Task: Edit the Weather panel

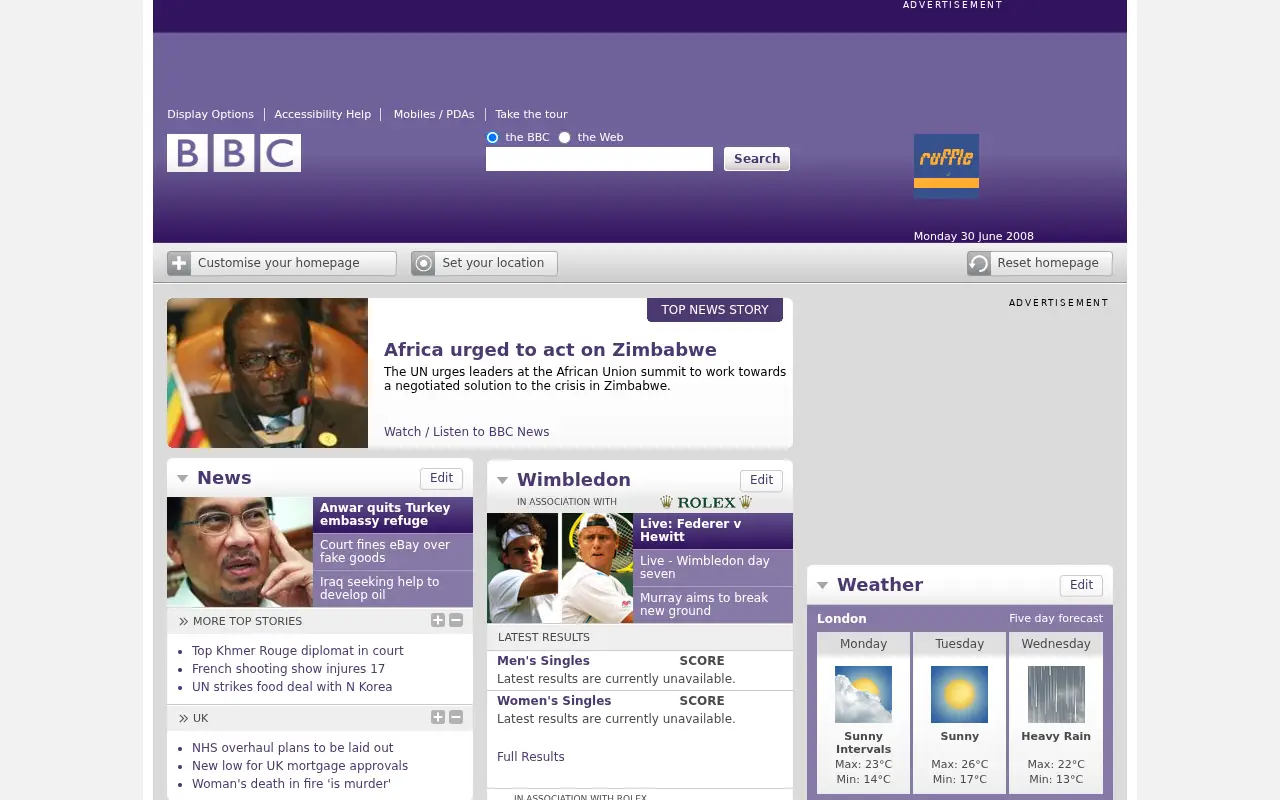Action: coord(1081,585)
